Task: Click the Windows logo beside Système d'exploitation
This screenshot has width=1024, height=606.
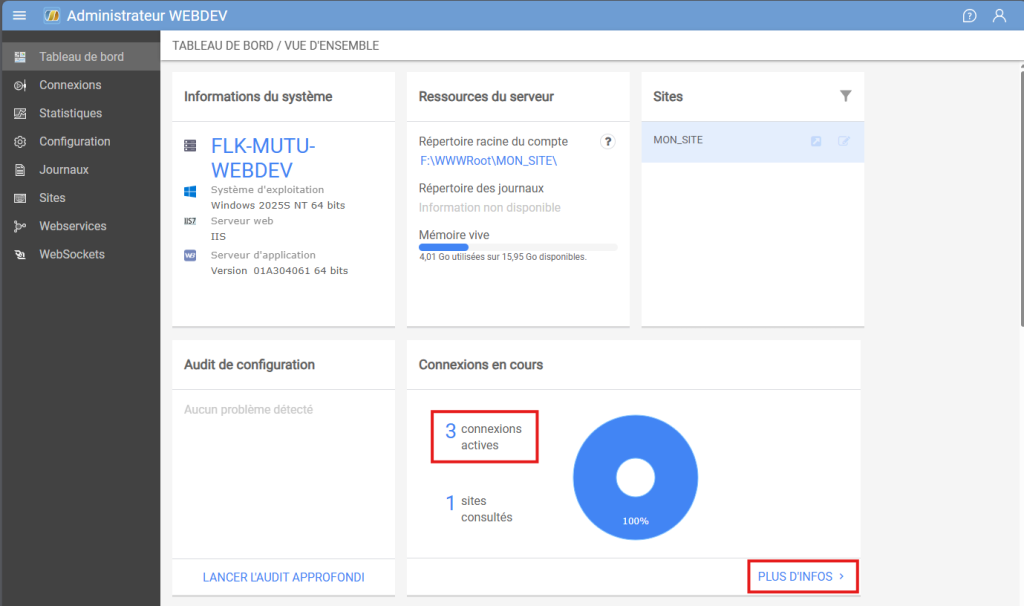Action: tap(190, 191)
